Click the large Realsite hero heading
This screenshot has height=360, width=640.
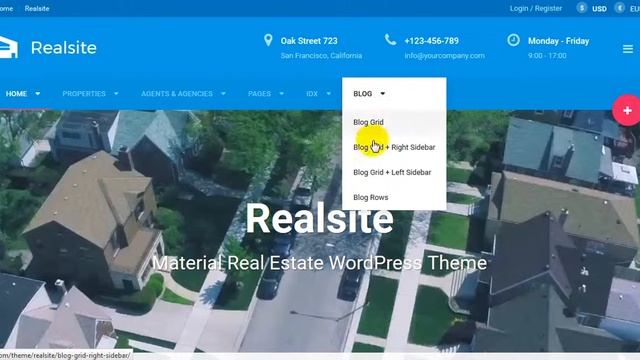click(x=319, y=219)
